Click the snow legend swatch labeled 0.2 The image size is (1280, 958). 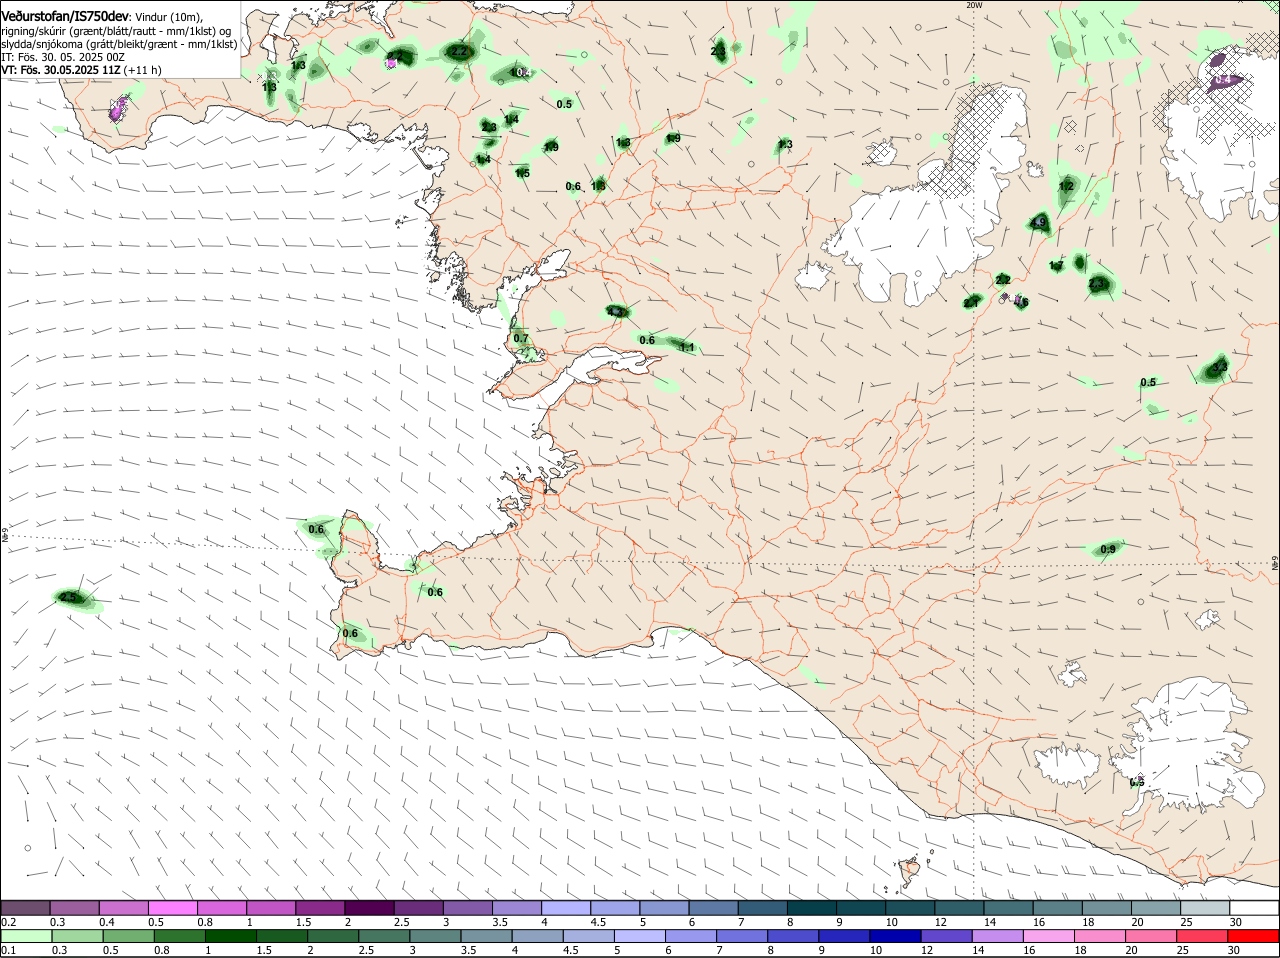[25, 908]
